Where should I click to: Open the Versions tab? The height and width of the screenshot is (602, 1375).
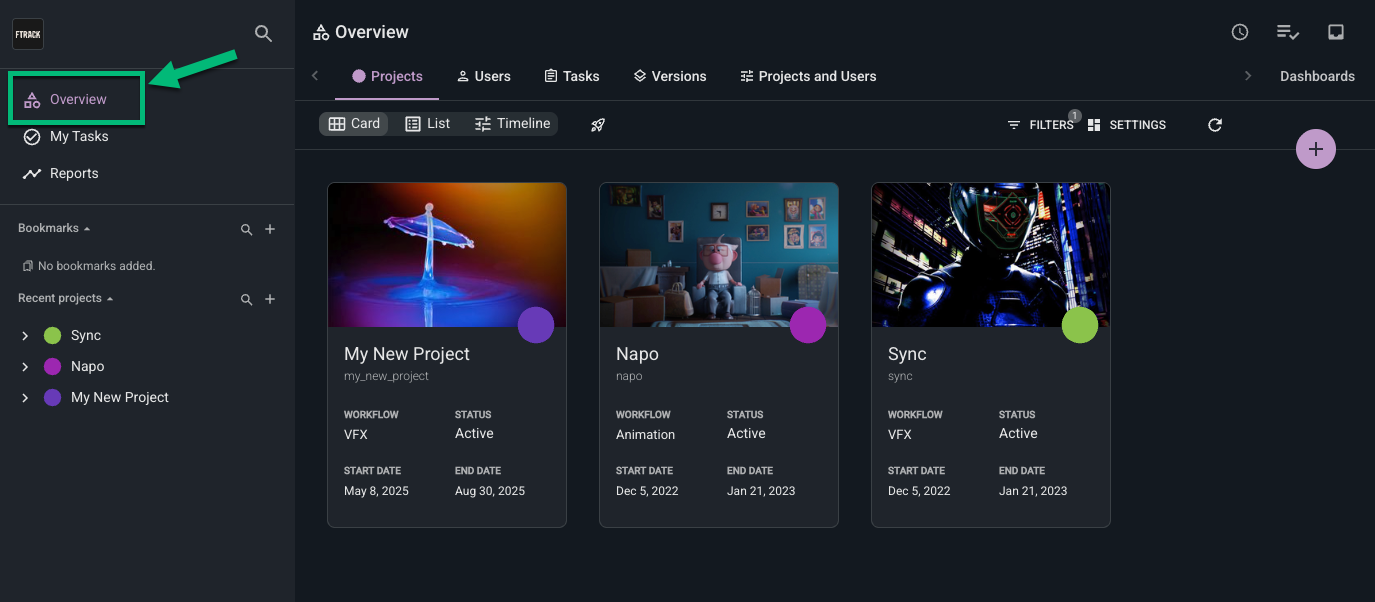point(669,76)
